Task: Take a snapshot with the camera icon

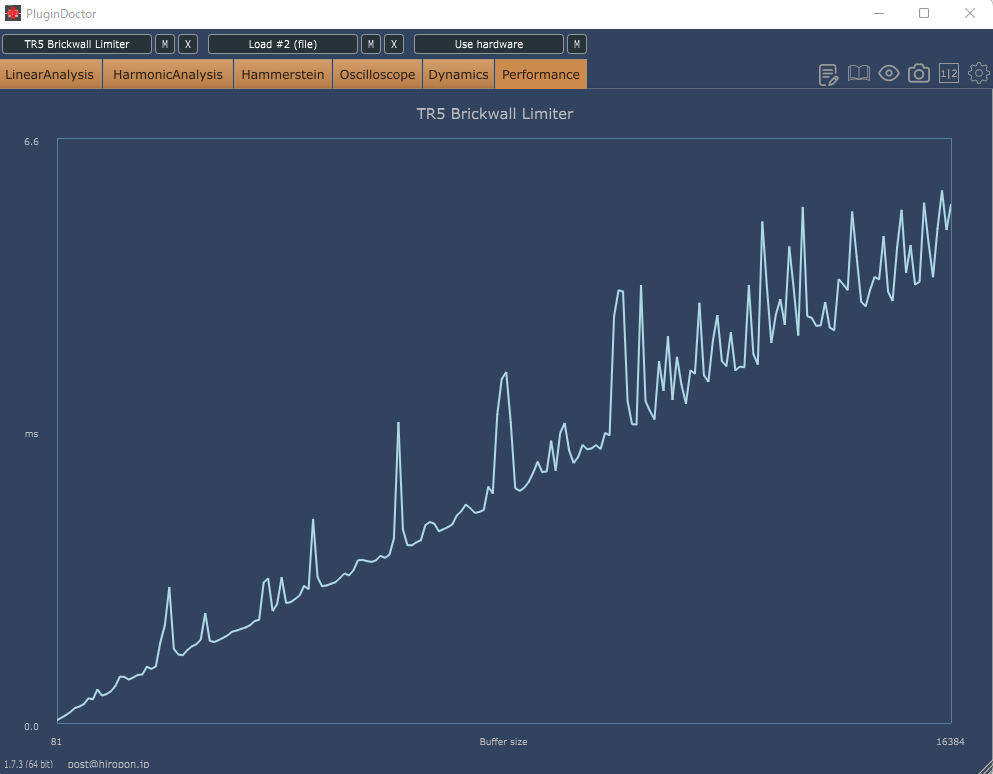Action: [919, 73]
